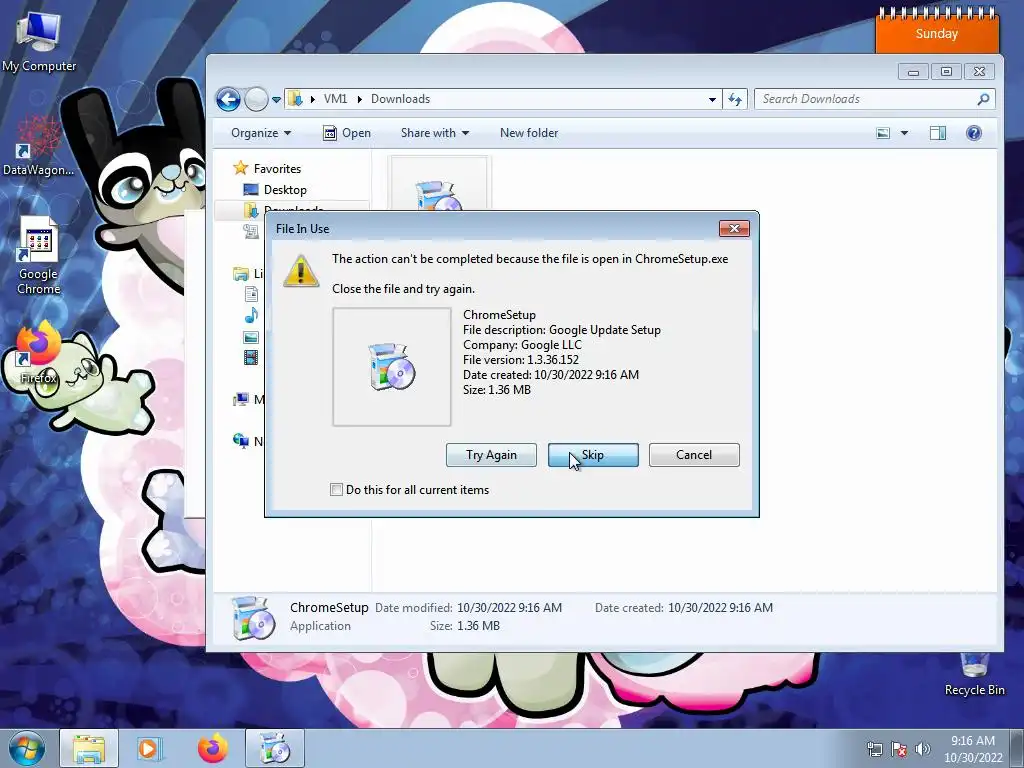This screenshot has height=768, width=1024.
Task: Click the refresh button beside address bar
Action: (735, 99)
